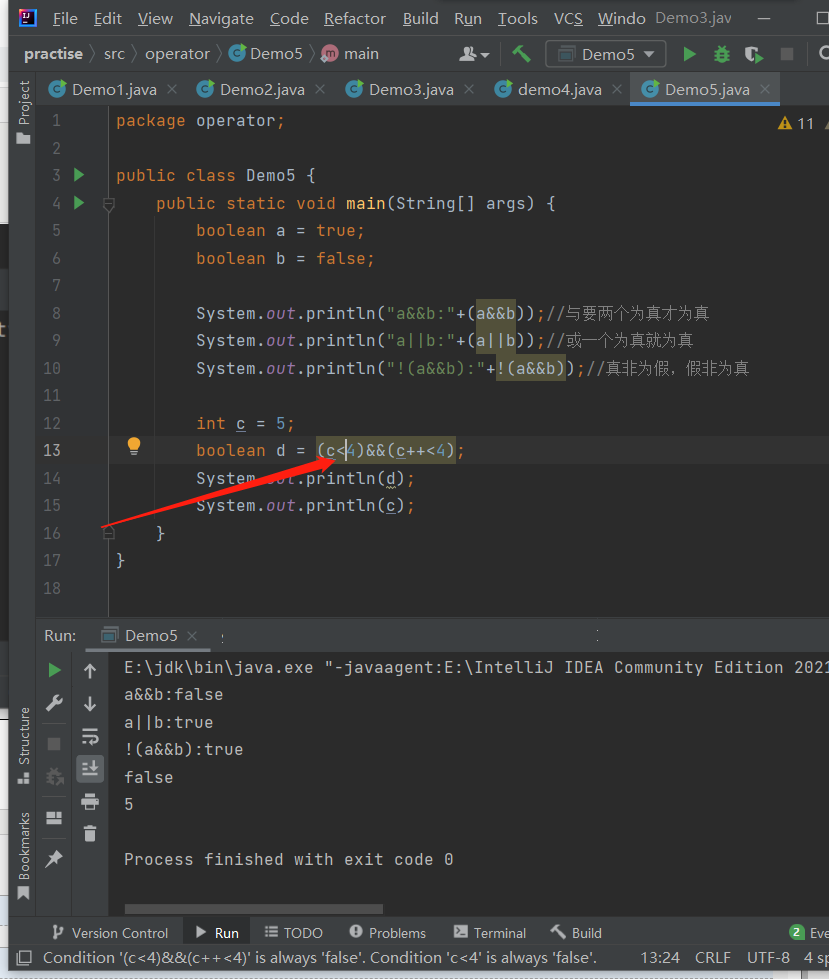Open the Edit menu
This screenshot has height=979, width=829.
[x=107, y=19]
